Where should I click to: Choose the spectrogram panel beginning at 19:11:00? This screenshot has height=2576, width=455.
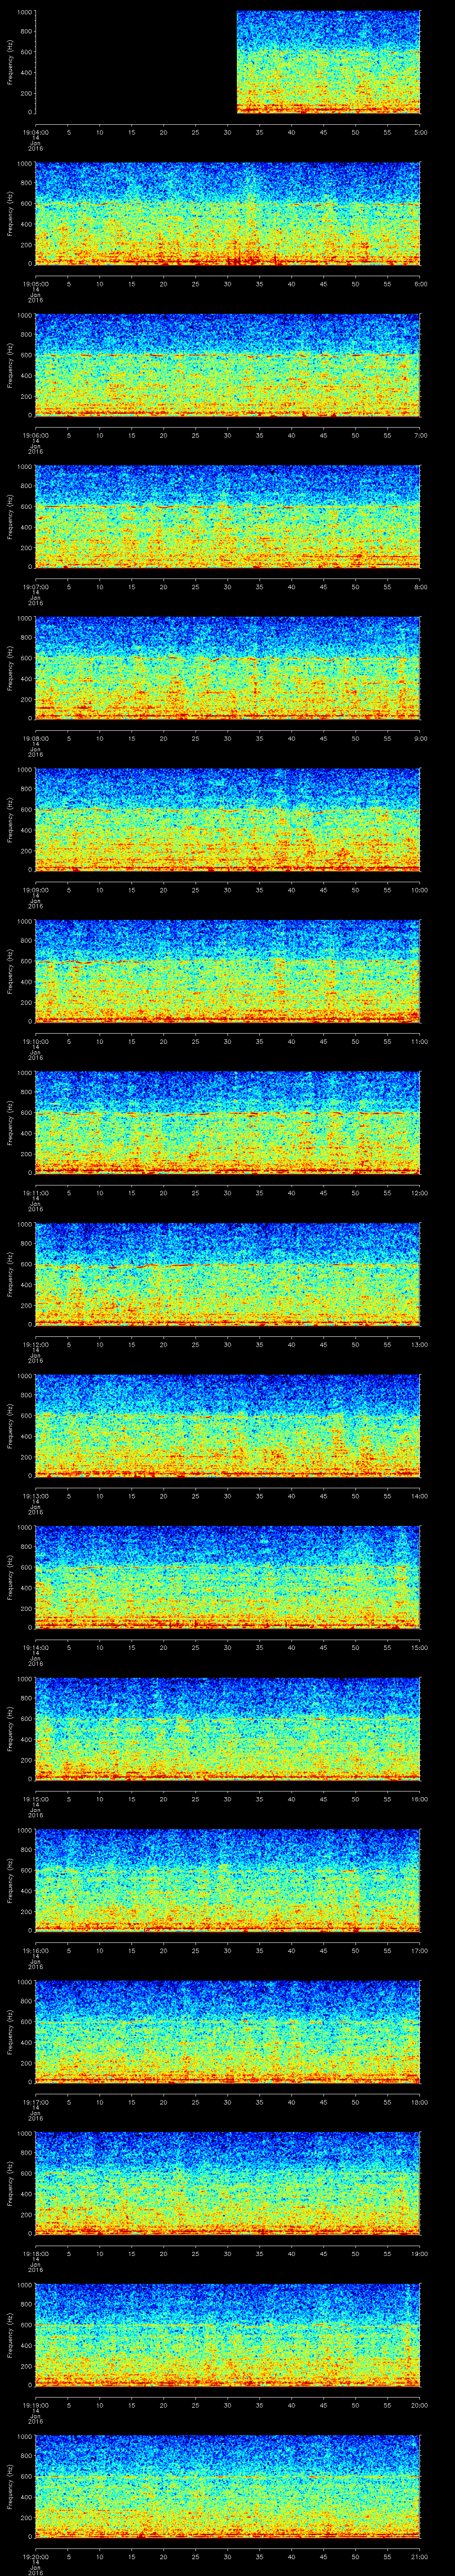click(228, 1123)
